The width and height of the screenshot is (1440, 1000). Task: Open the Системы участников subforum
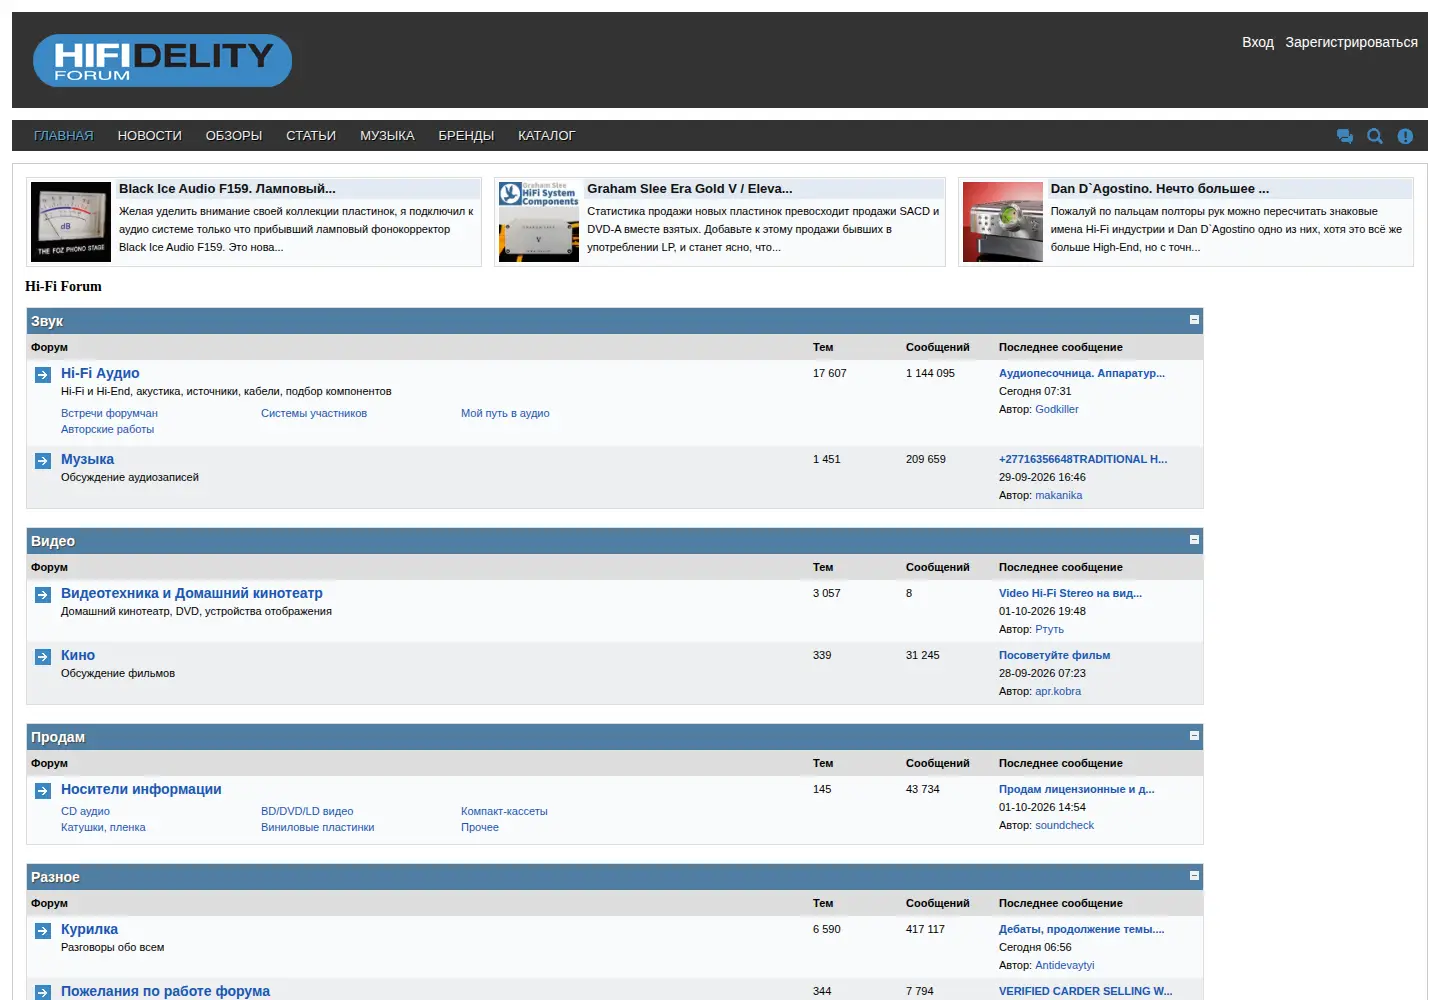(314, 413)
